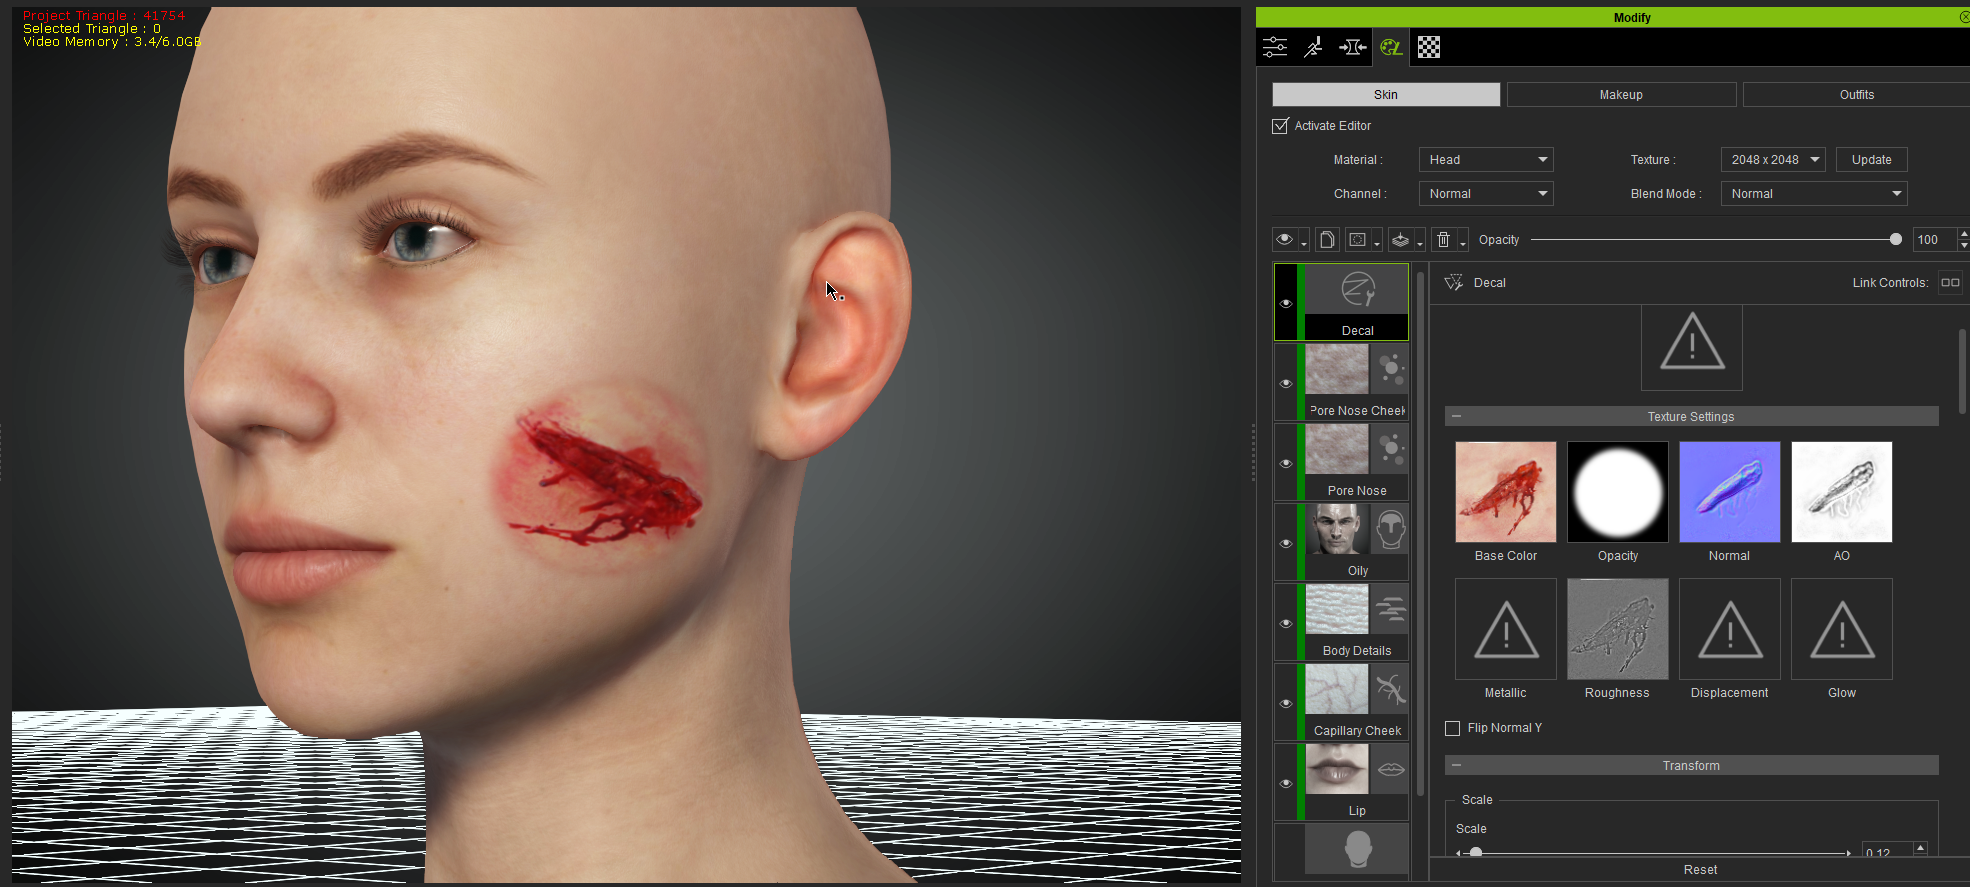This screenshot has height=887, width=1970.
Task: Click the Opacity white circle texture thumbnail
Action: pyautogui.click(x=1618, y=492)
